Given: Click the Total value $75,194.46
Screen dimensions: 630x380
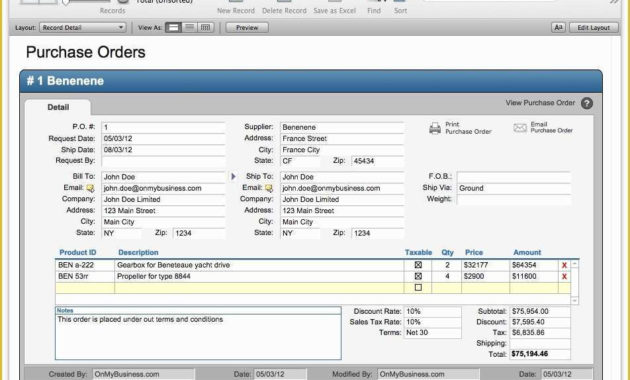Looking at the screenshot, I should pyautogui.click(x=540, y=354).
